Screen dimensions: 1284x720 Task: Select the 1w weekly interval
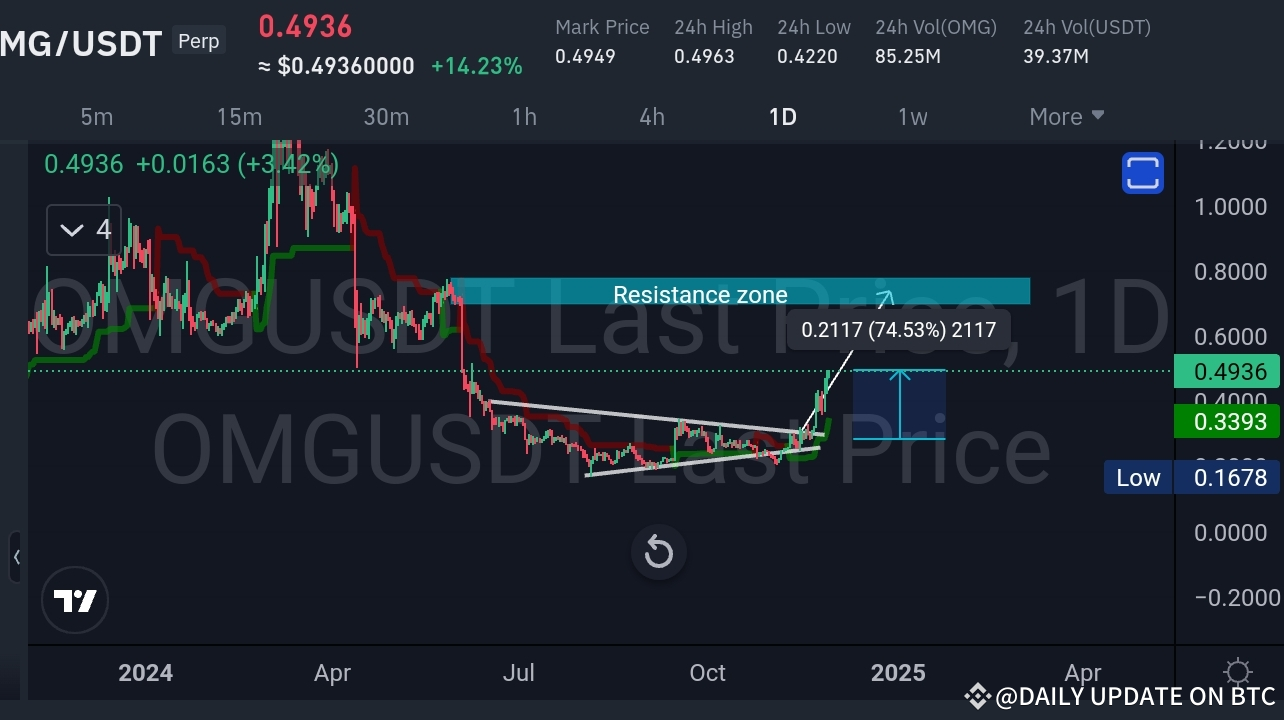912,116
